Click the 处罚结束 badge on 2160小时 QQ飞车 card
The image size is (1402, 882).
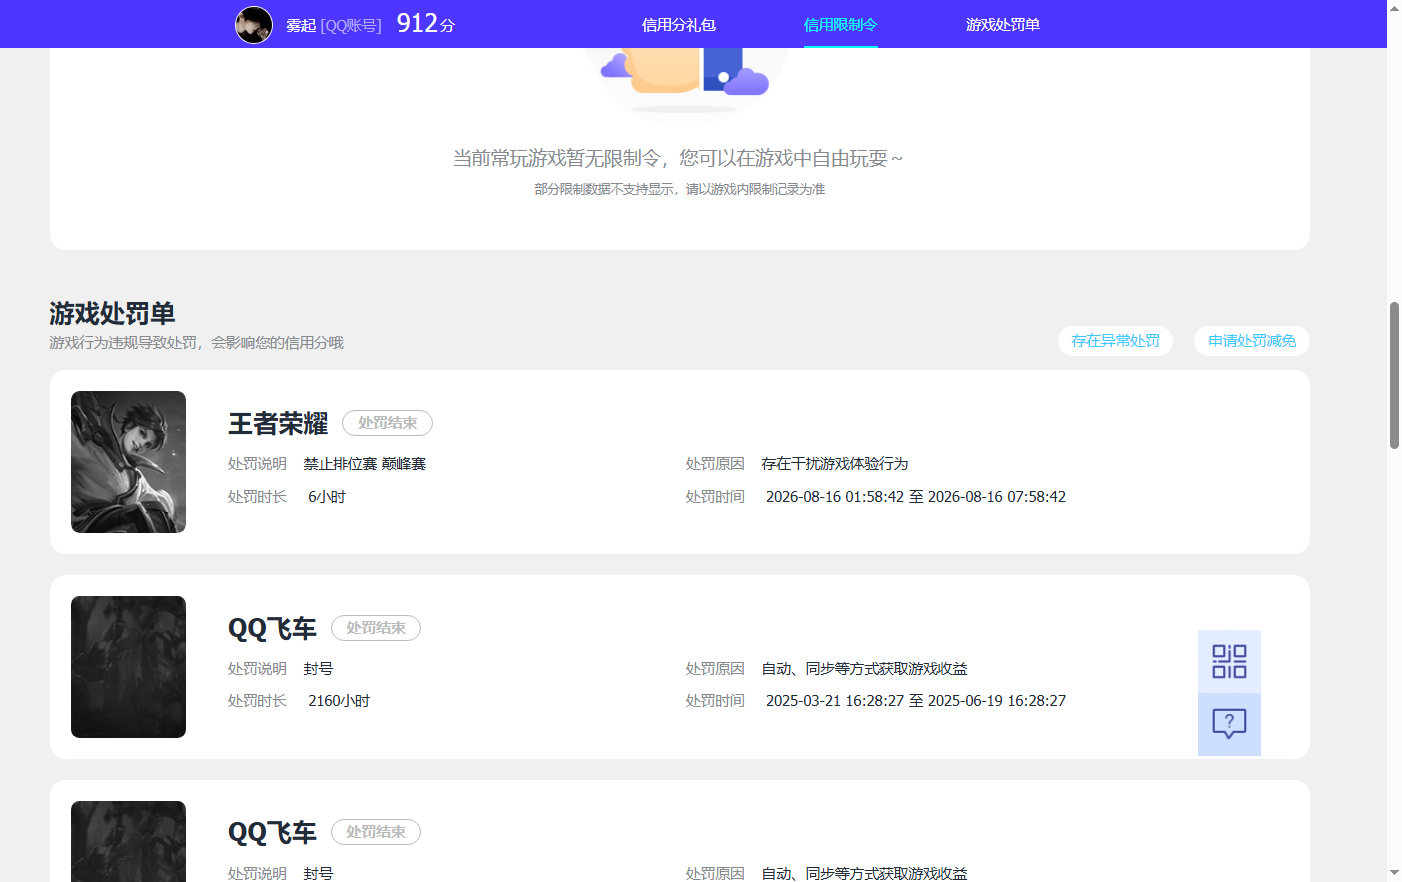tap(376, 628)
